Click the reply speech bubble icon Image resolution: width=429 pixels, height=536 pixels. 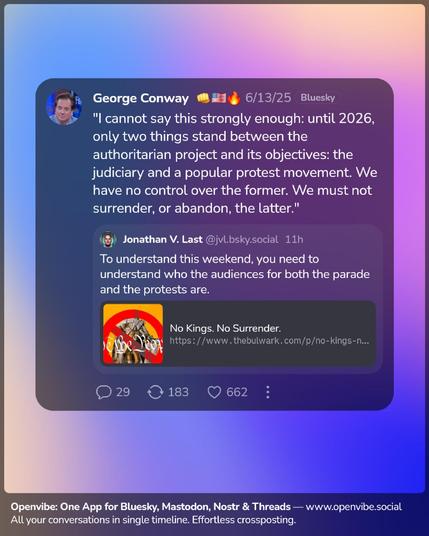pos(104,392)
